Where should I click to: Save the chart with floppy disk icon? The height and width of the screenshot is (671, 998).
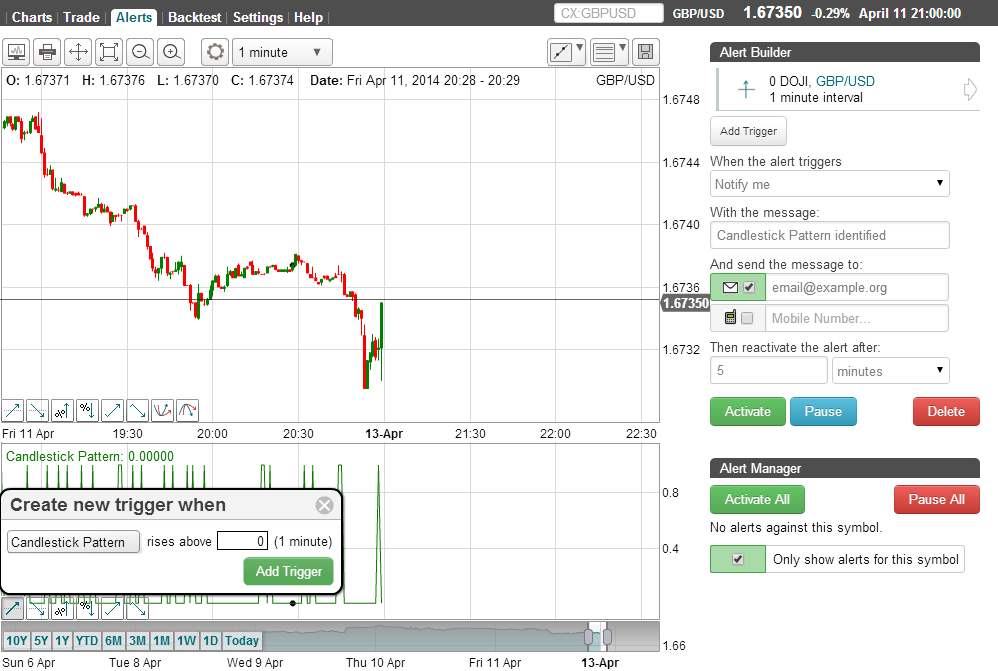645,52
